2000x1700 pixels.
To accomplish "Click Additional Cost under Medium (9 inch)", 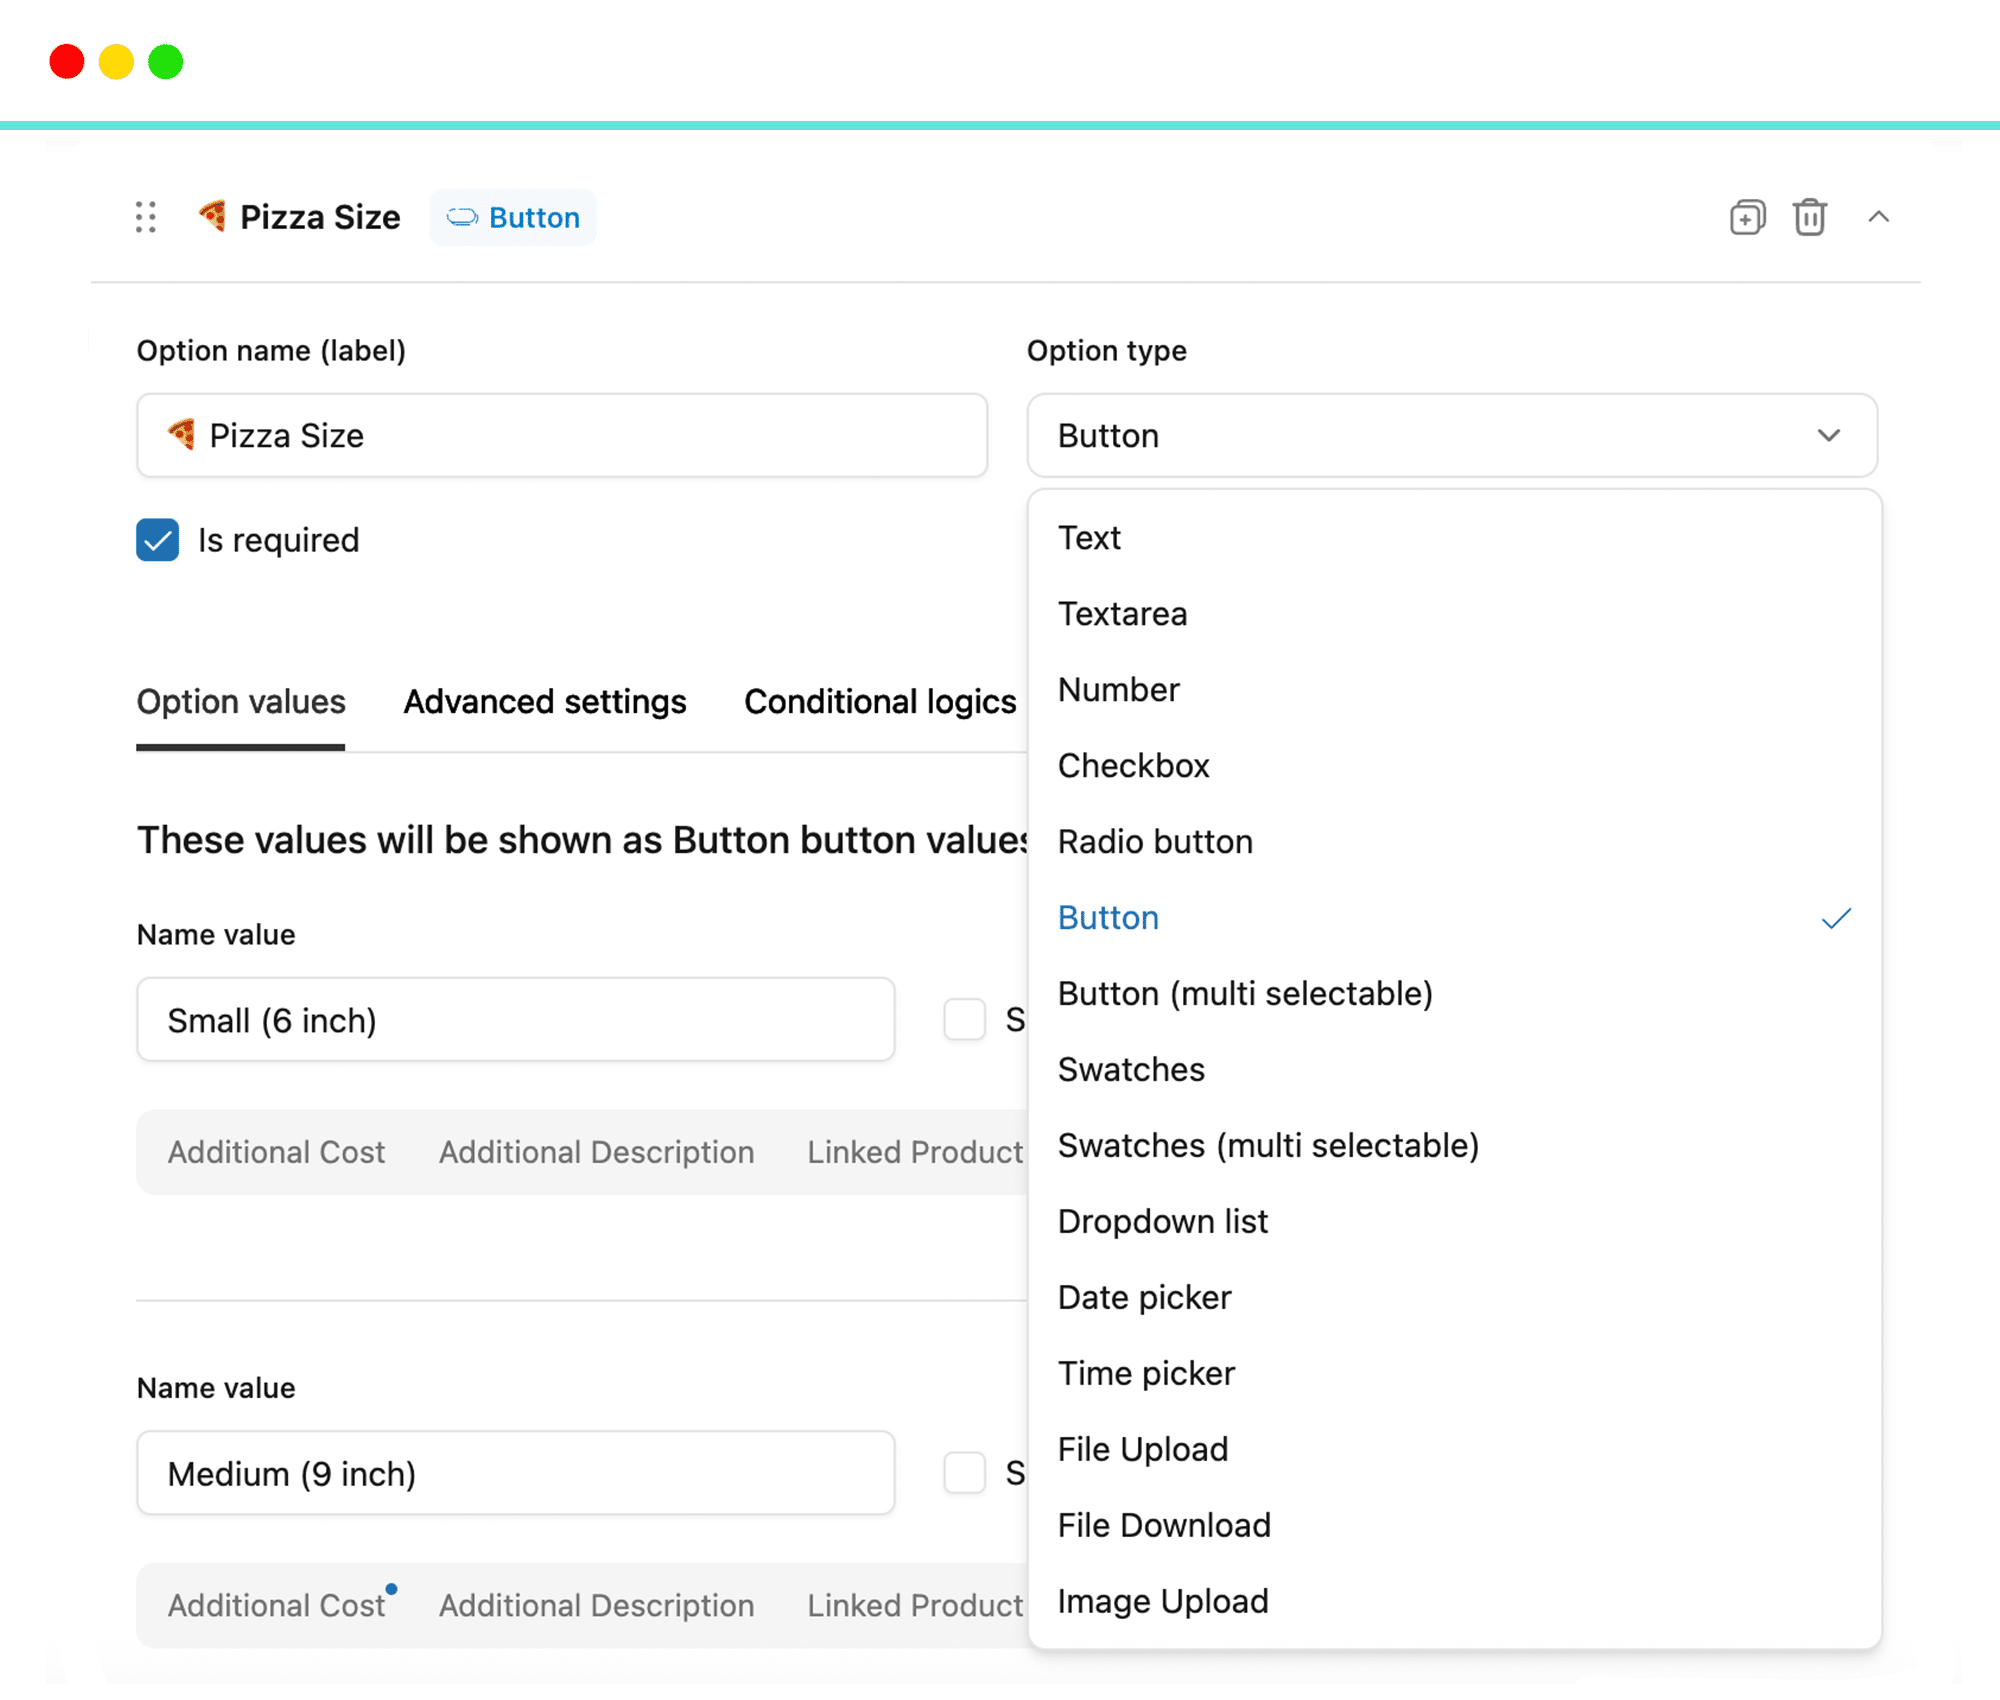I will [x=276, y=1605].
